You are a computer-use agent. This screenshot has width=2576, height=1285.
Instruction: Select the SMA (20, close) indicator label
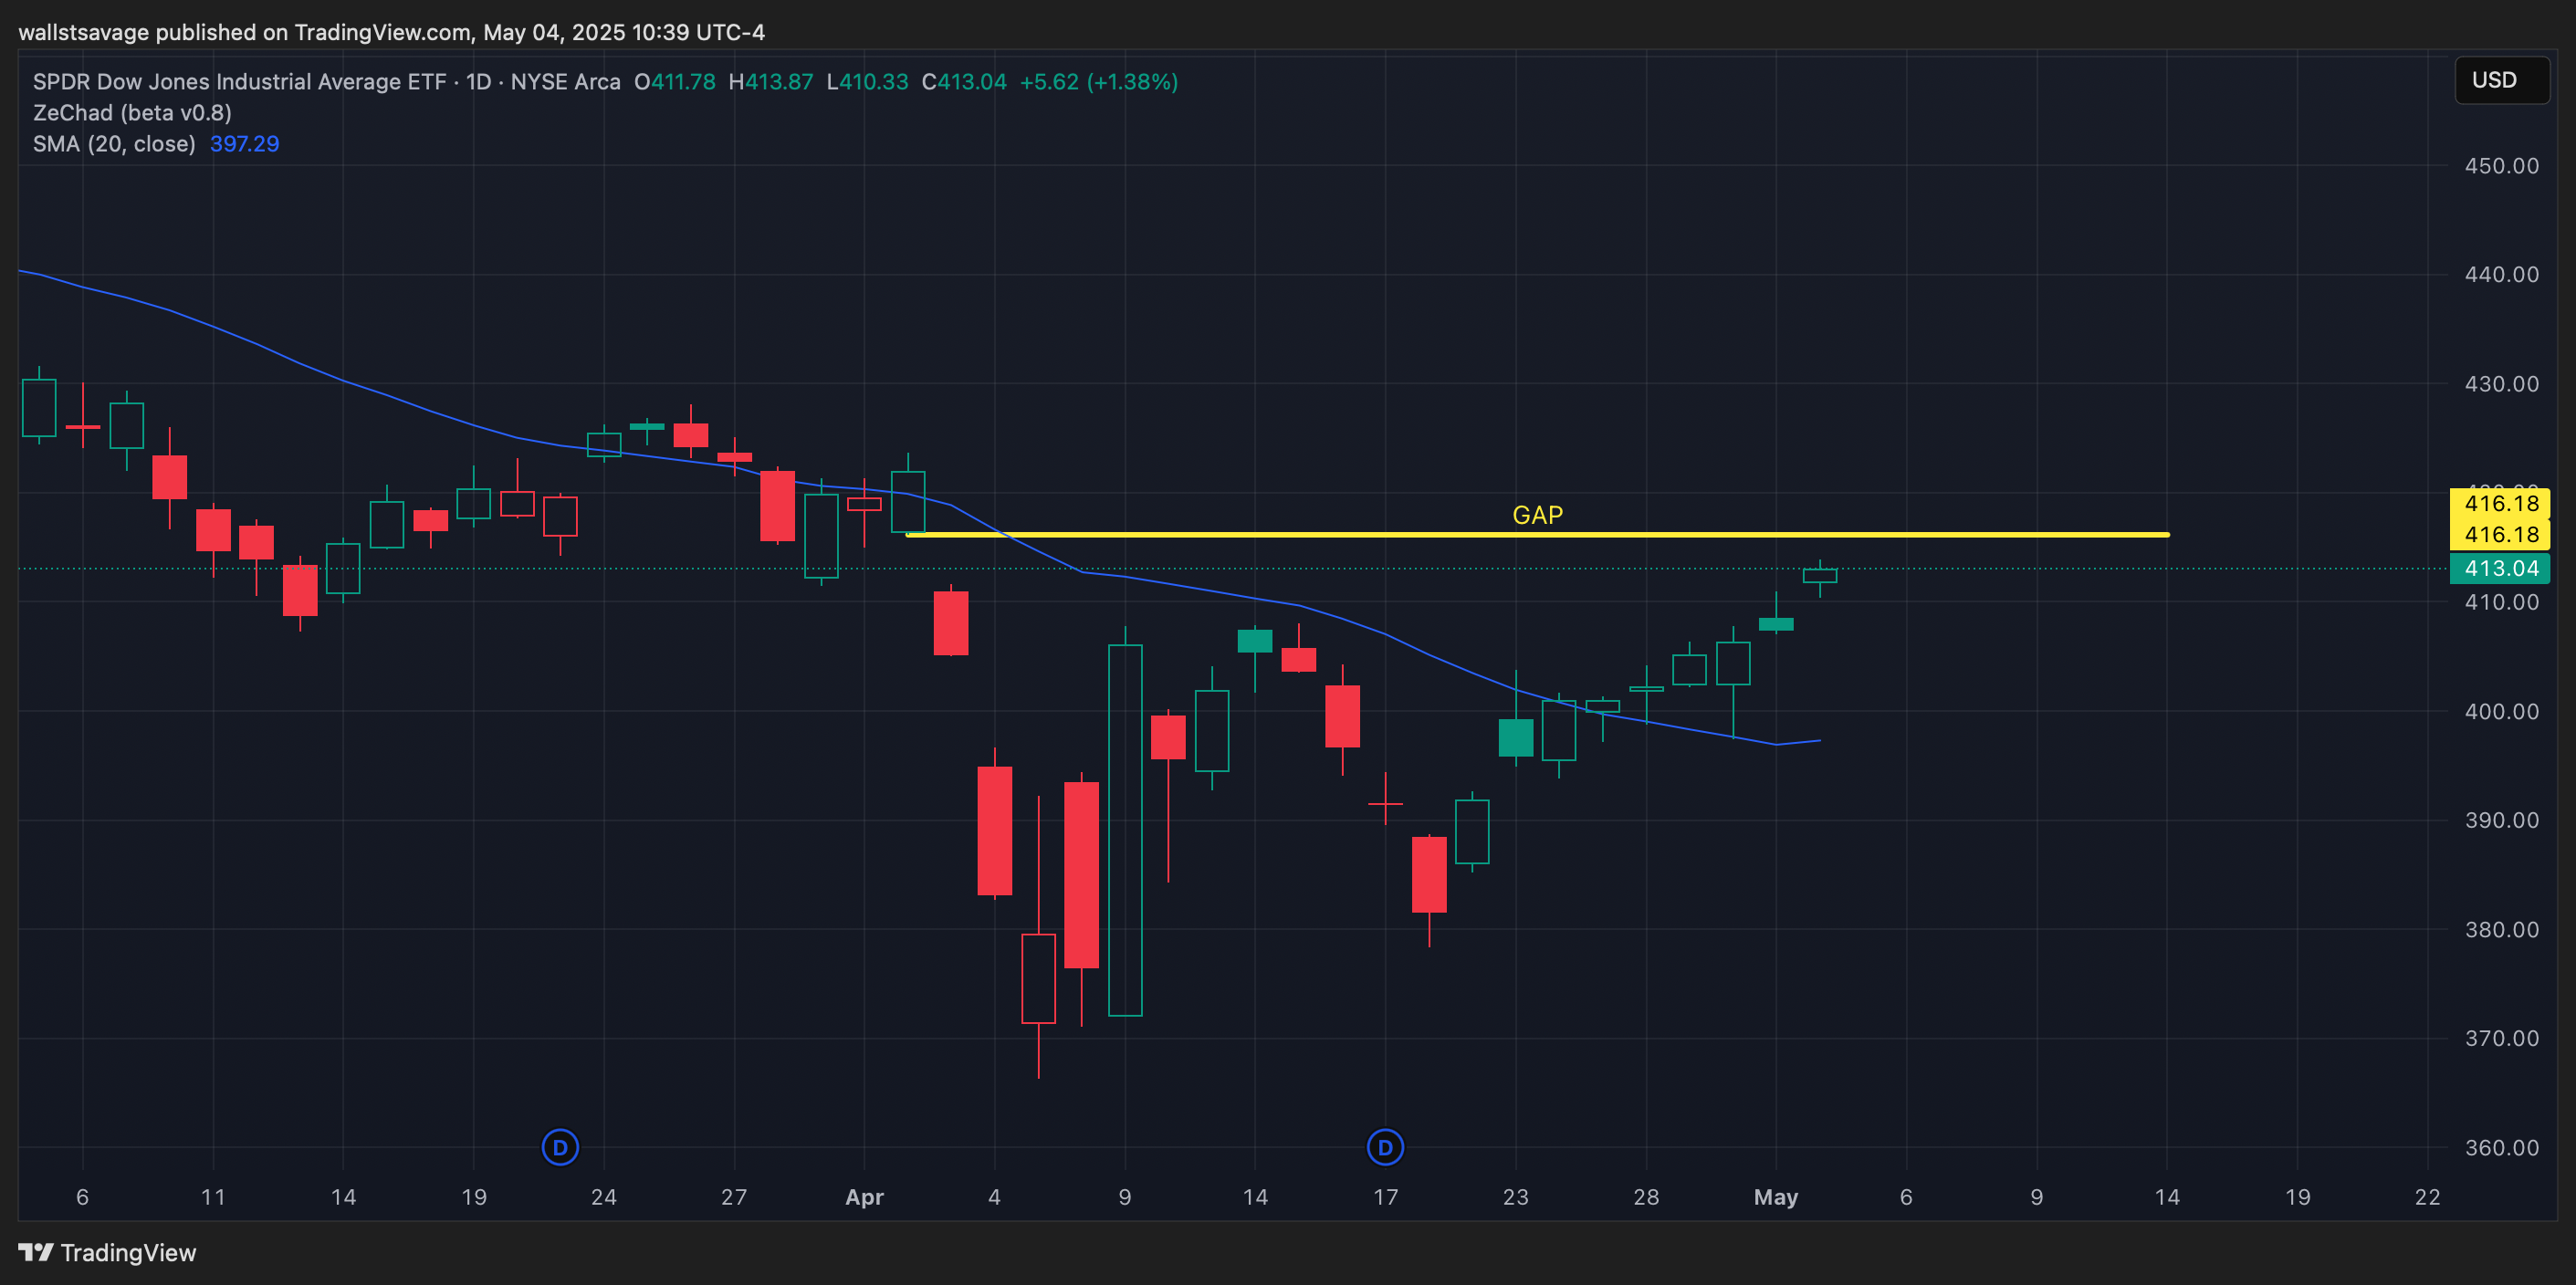(114, 144)
